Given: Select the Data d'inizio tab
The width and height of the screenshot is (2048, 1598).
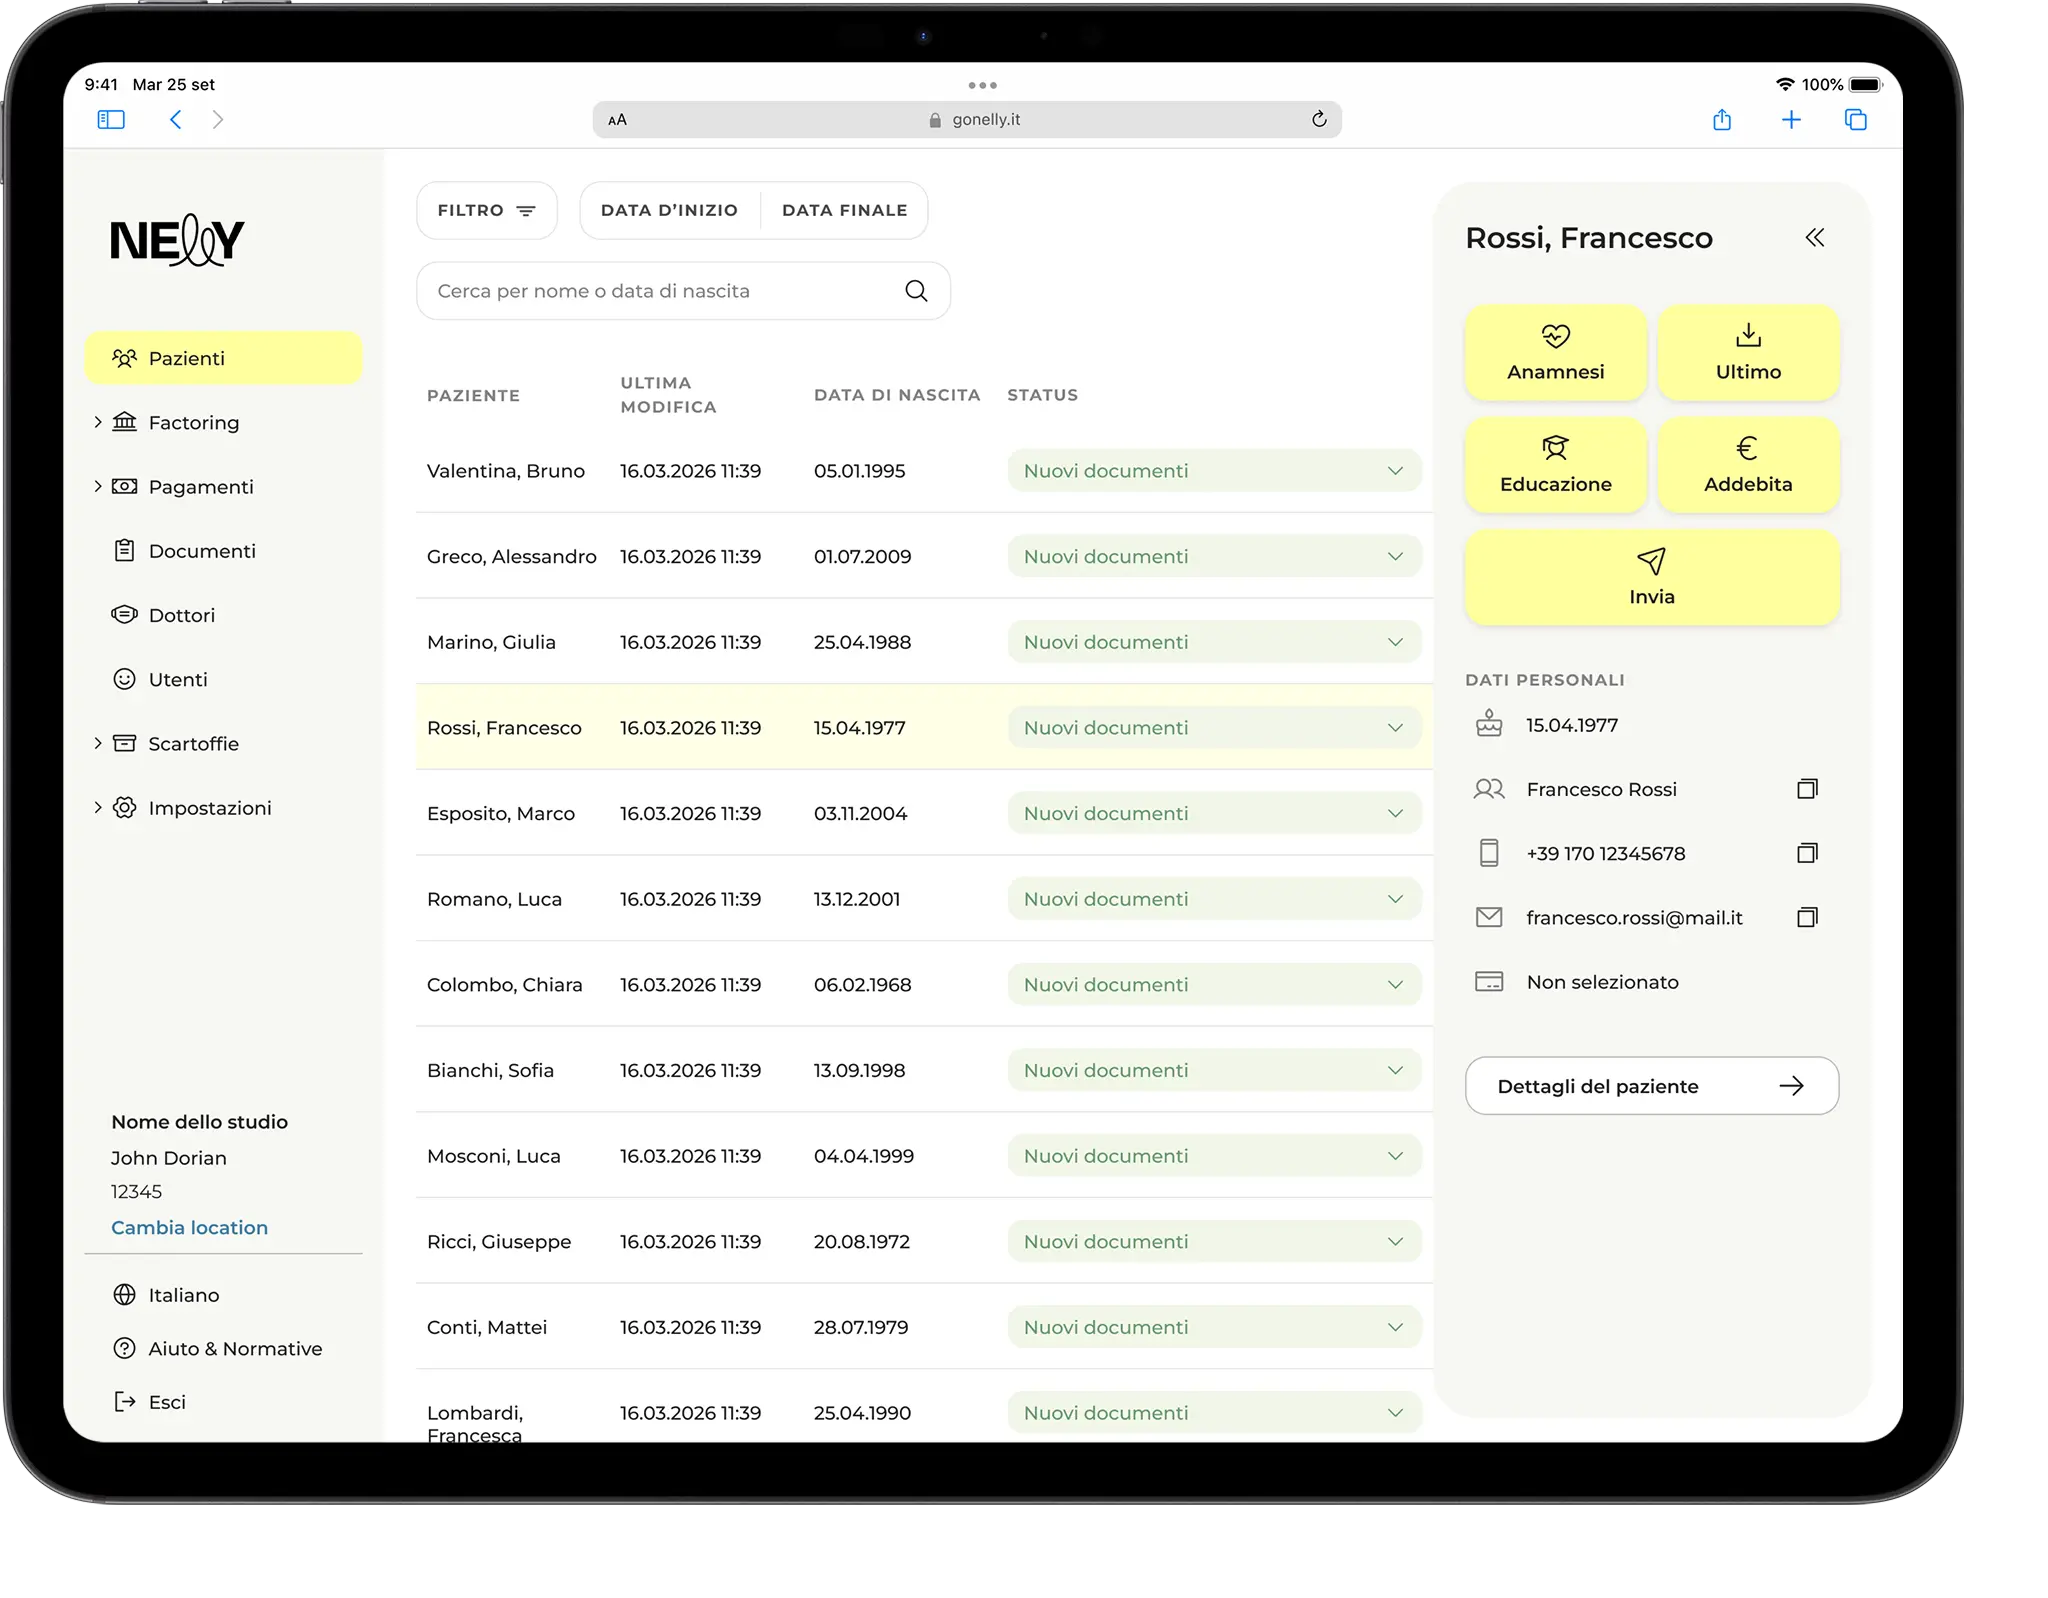Looking at the screenshot, I should 669,210.
